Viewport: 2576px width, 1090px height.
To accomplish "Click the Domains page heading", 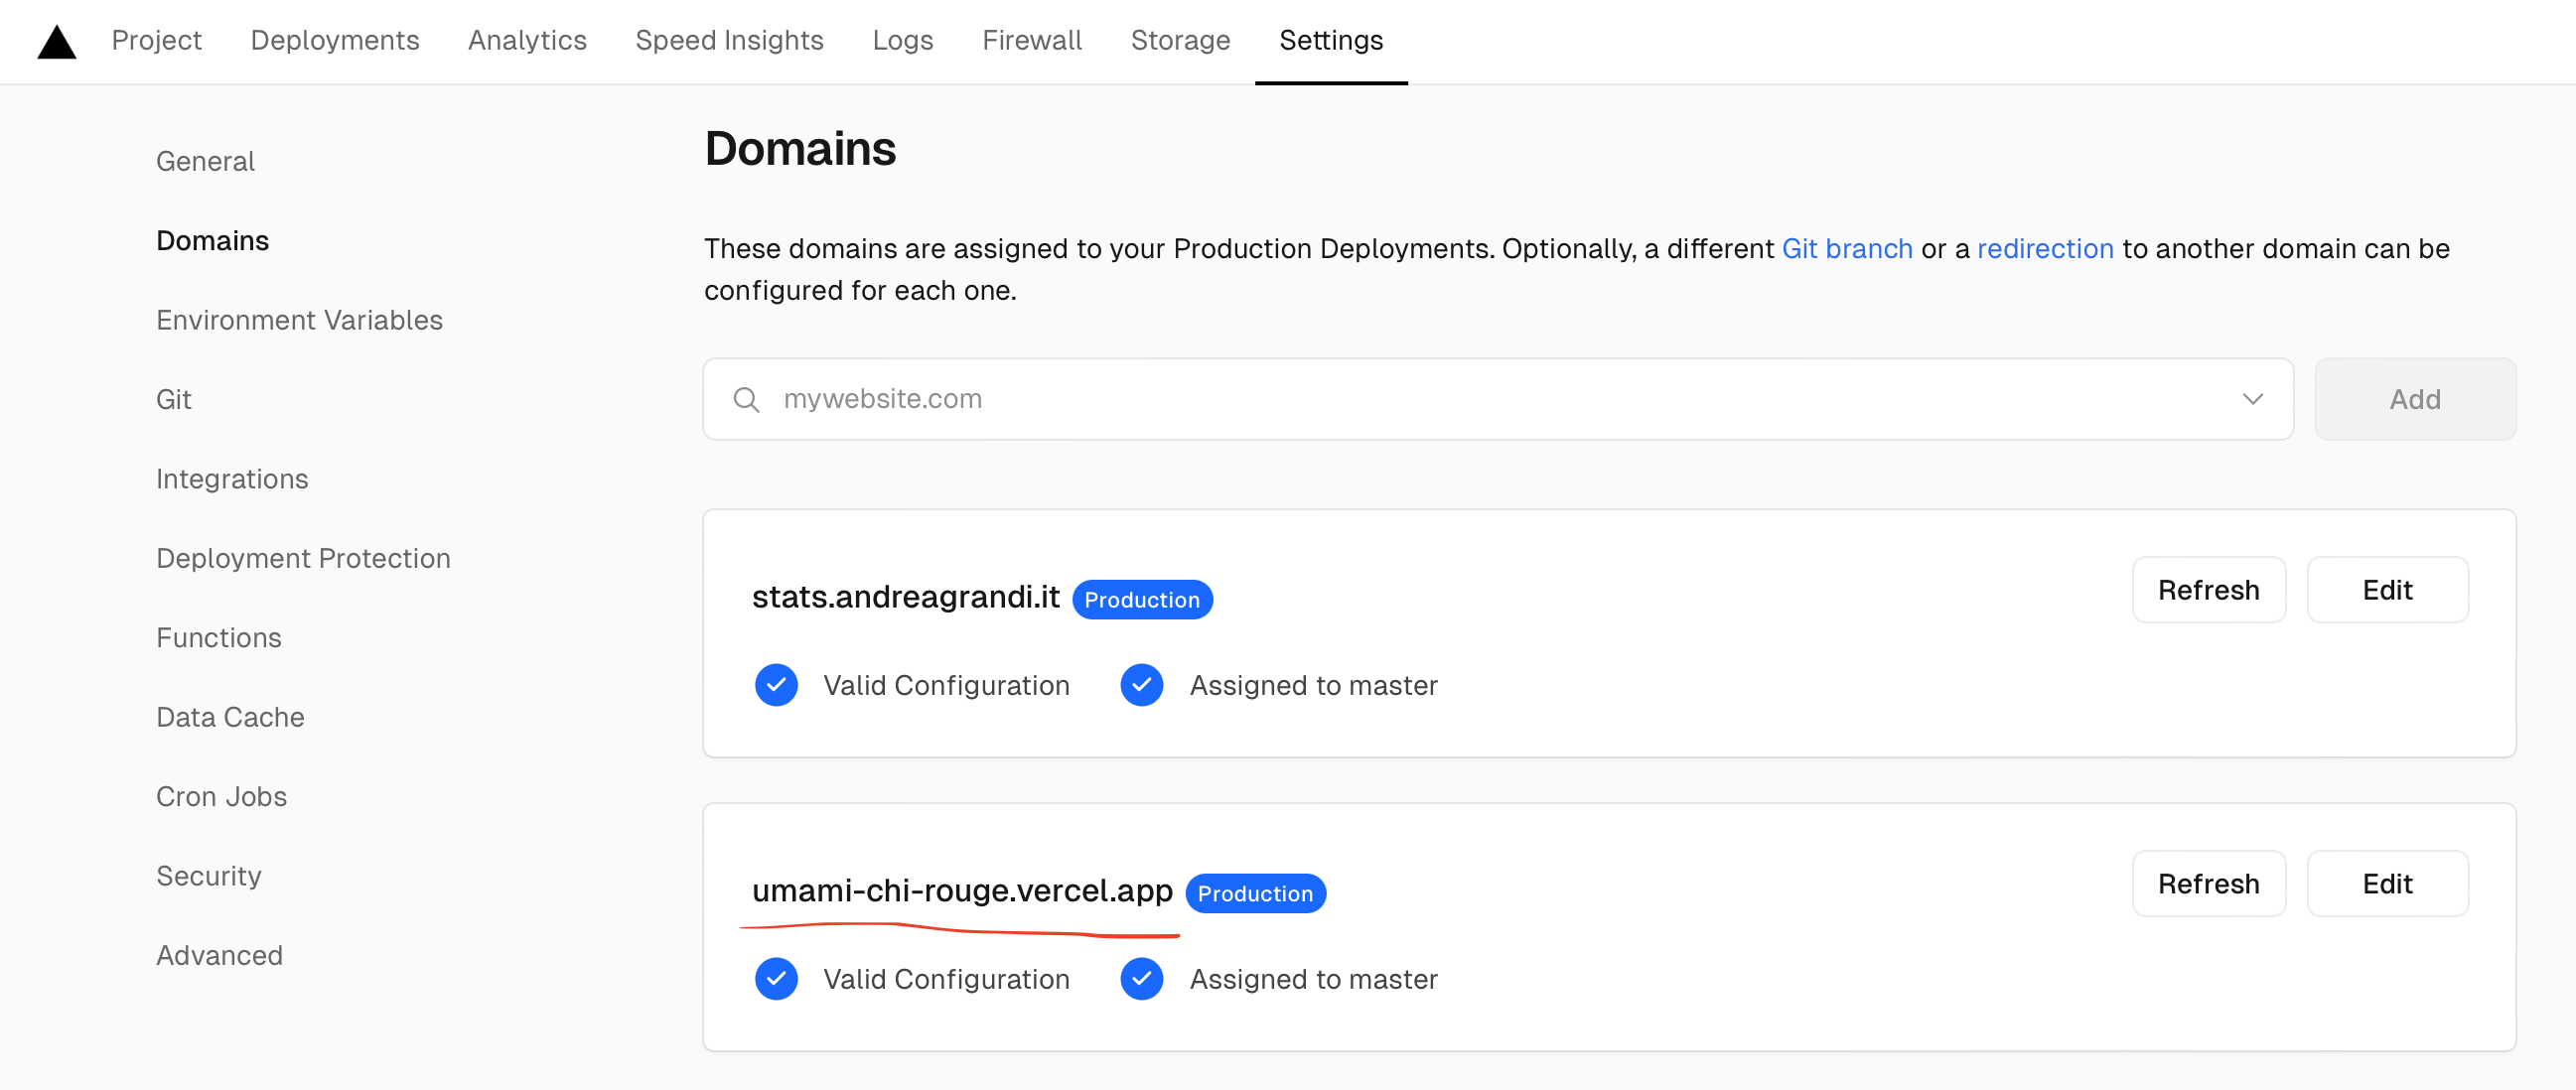I will [800, 149].
